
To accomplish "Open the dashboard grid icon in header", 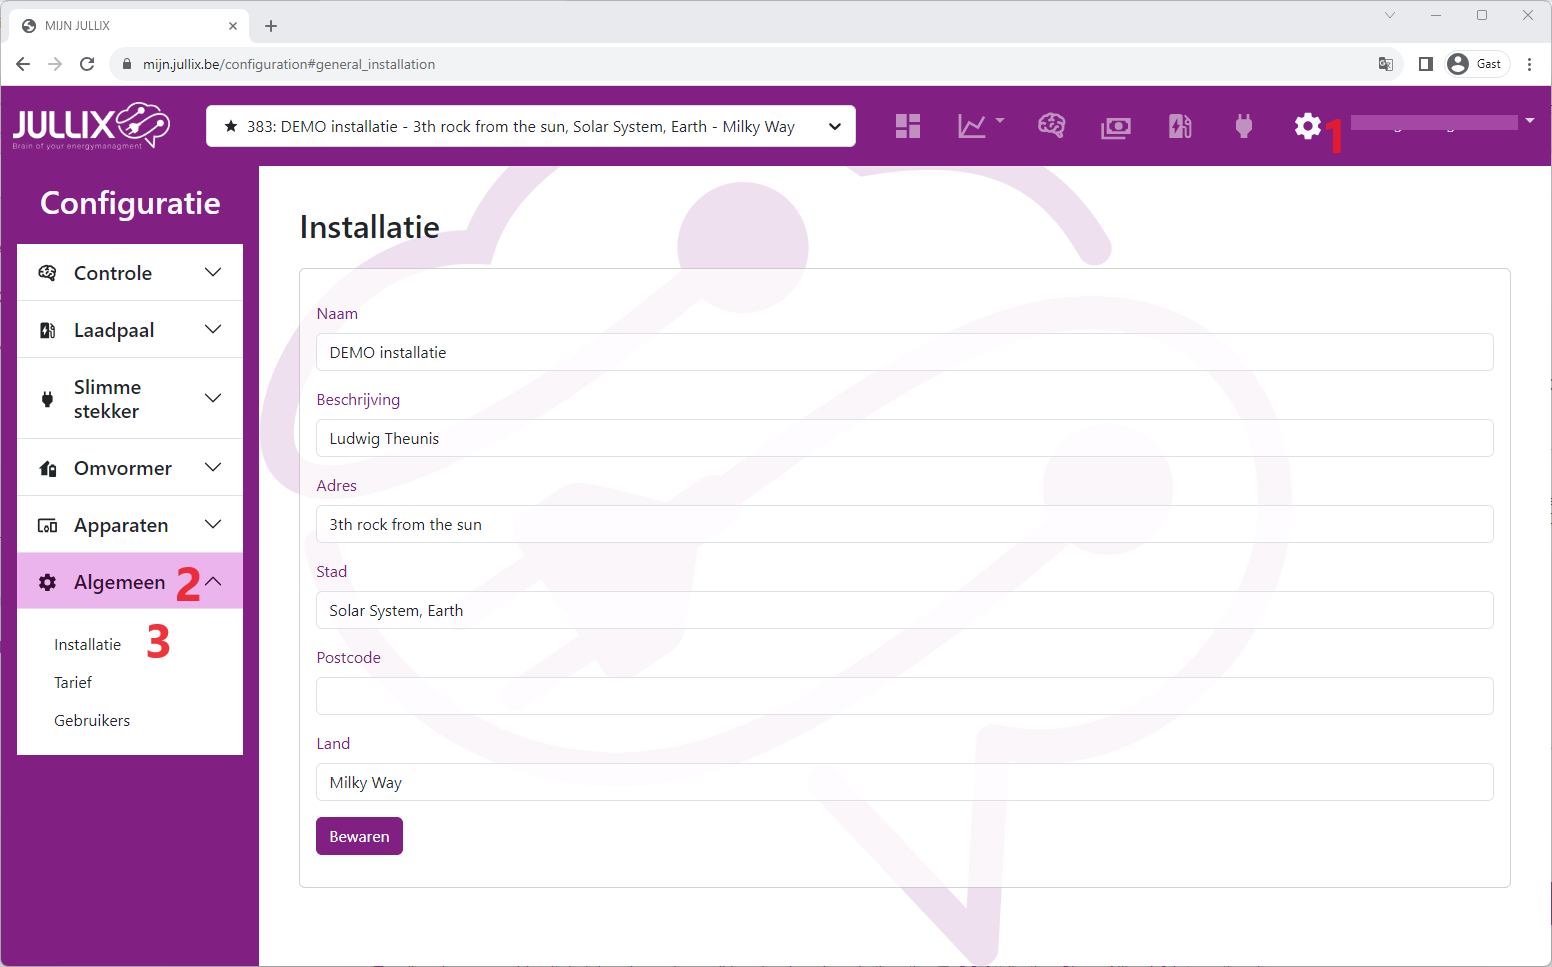I will click(x=907, y=126).
